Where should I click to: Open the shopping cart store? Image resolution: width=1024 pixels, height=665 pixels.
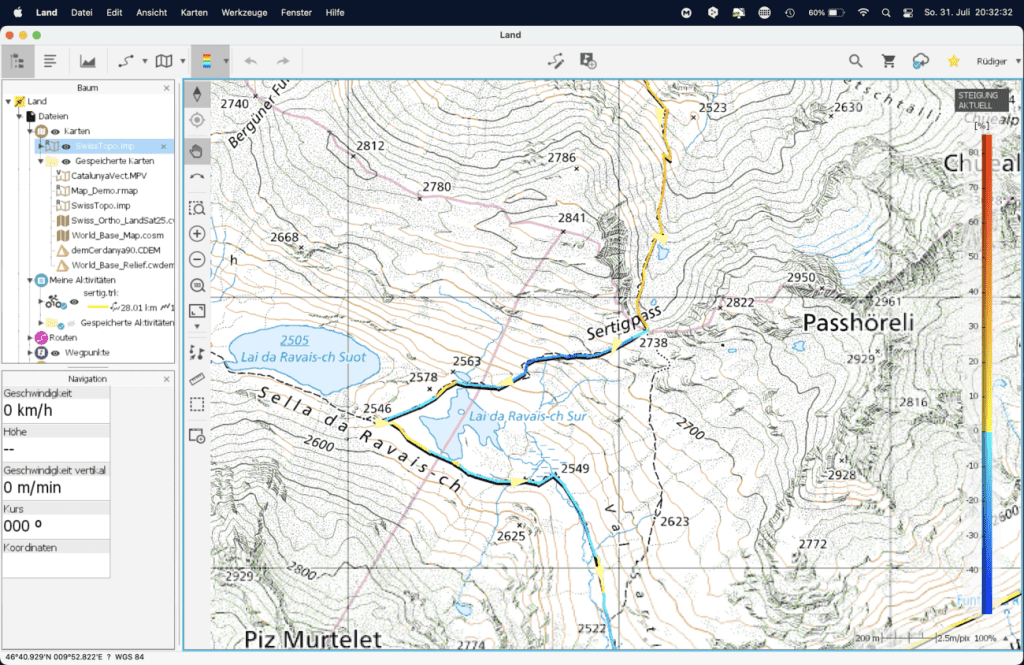coord(887,61)
